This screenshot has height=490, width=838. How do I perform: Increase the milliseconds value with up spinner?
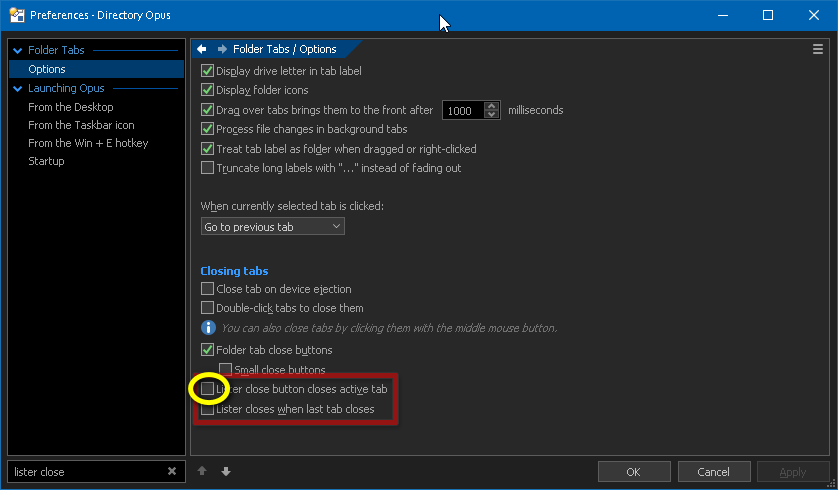pyautogui.click(x=491, y=106)
